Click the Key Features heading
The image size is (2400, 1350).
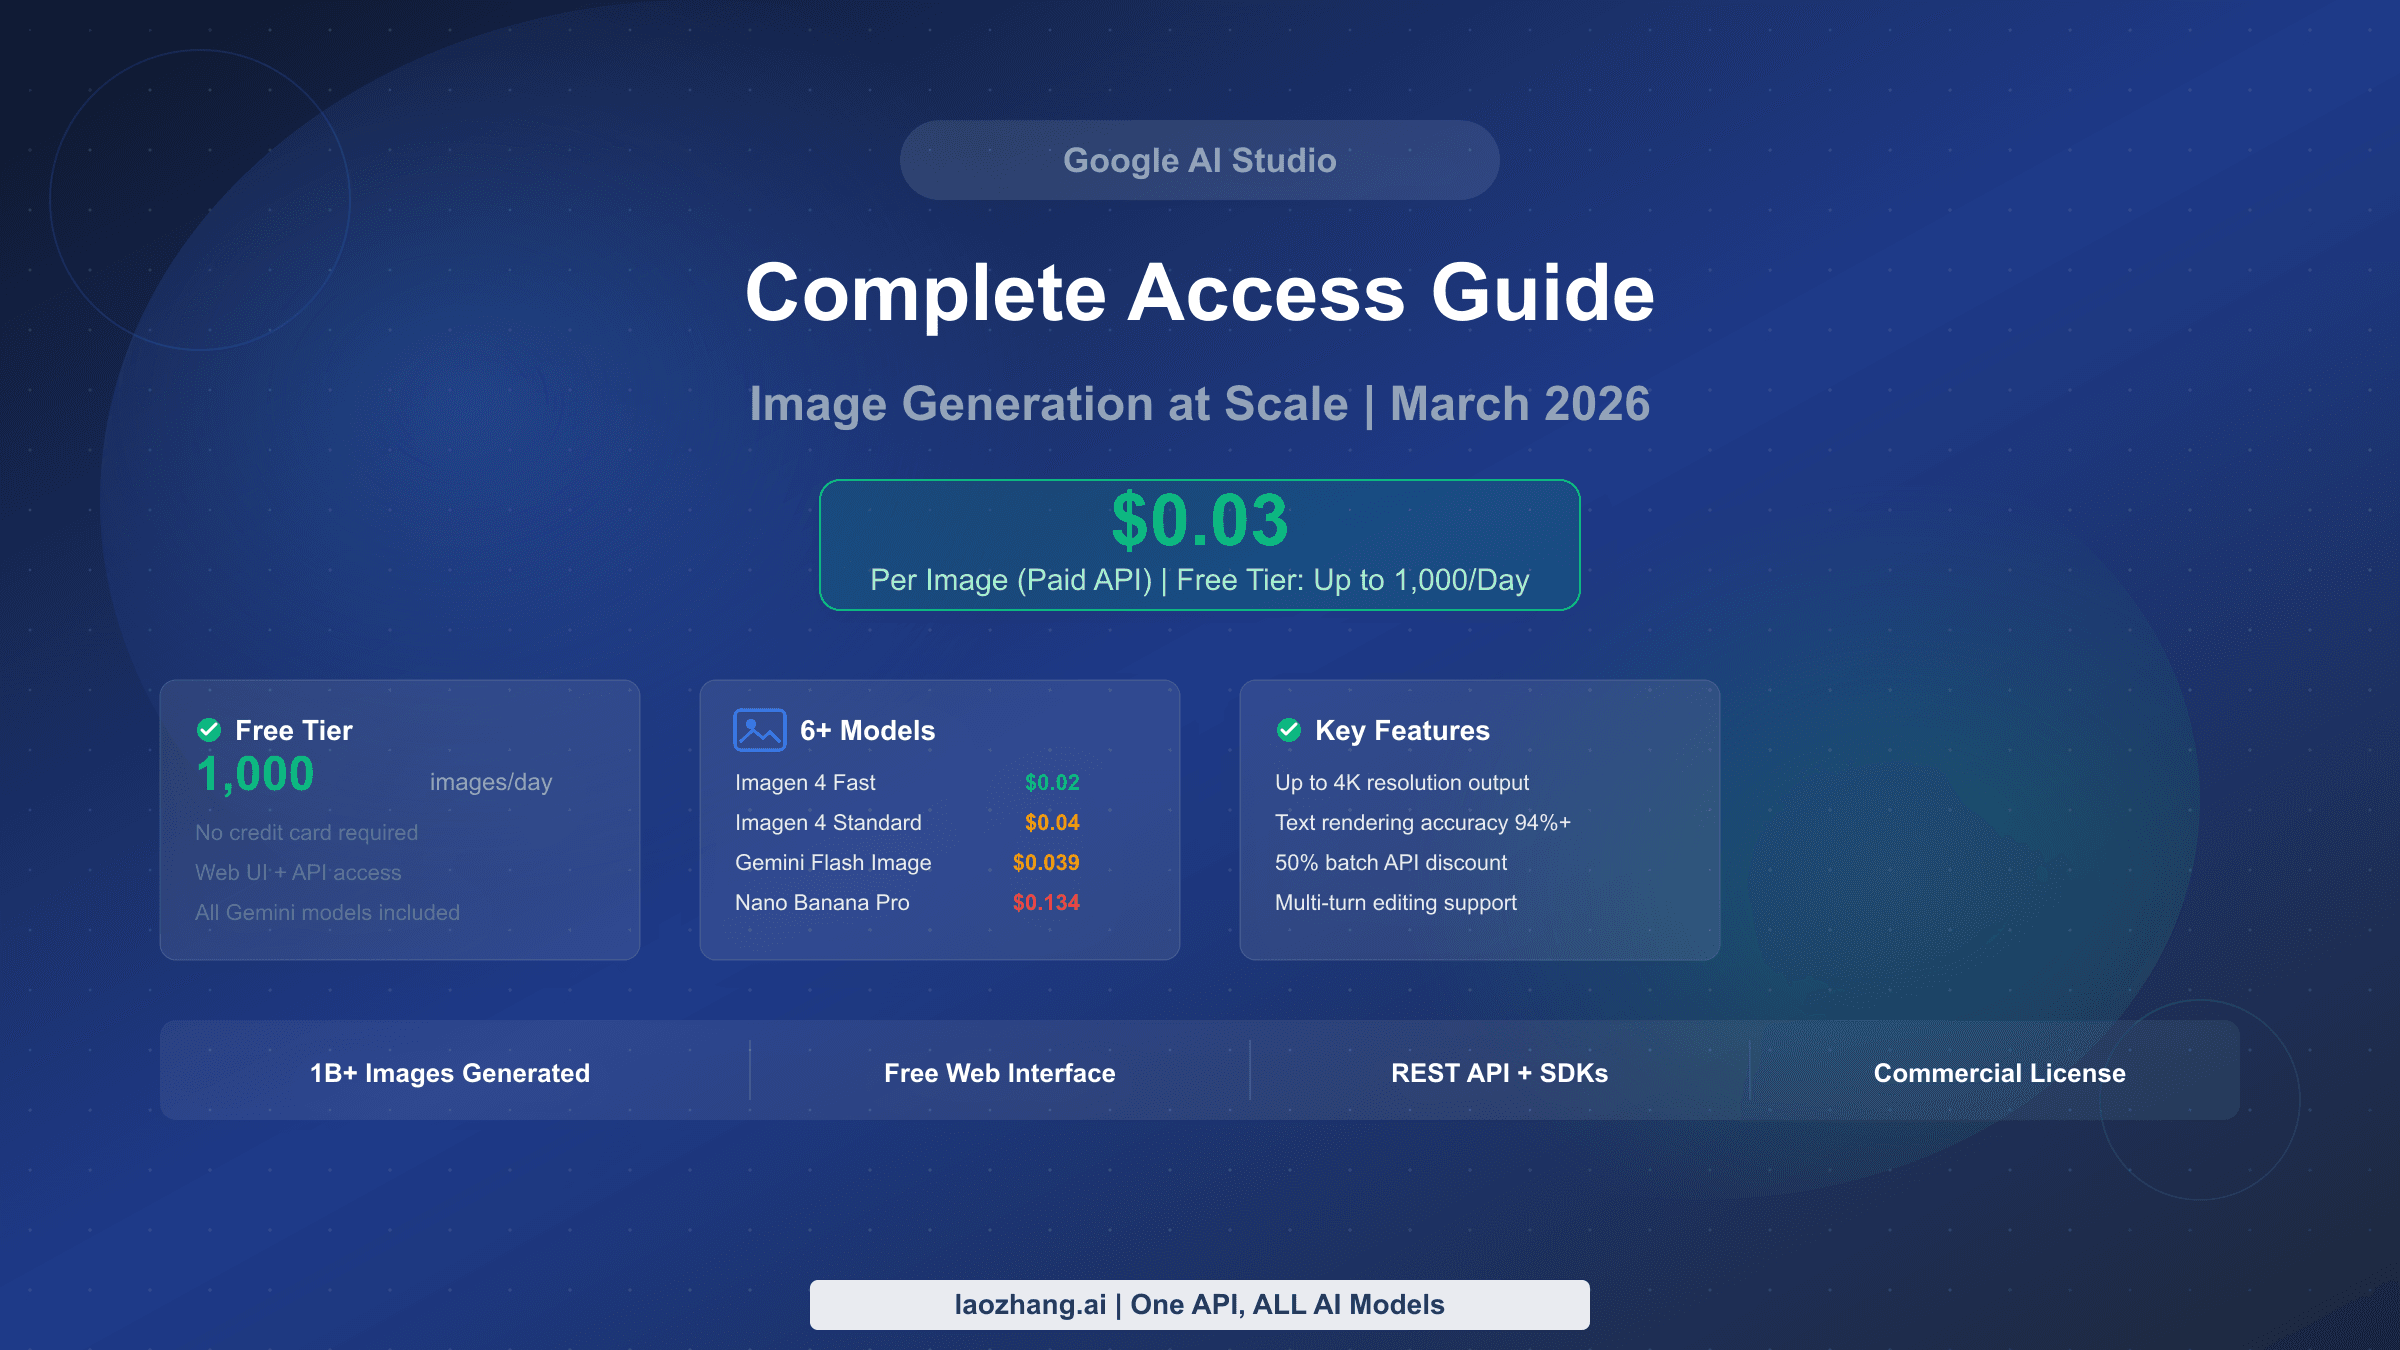(x=1402, y=730)
